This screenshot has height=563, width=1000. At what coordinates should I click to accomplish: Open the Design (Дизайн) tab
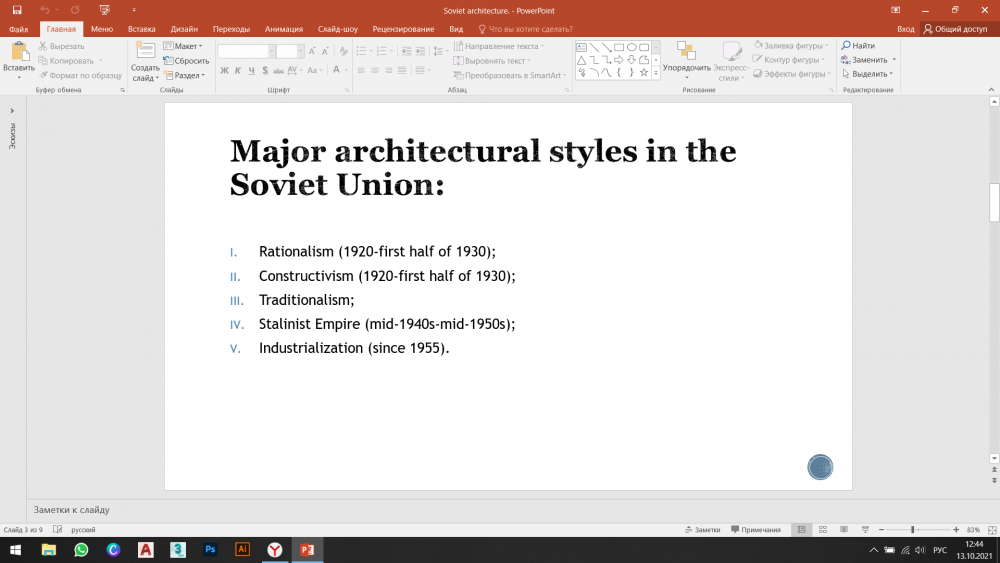184,29
